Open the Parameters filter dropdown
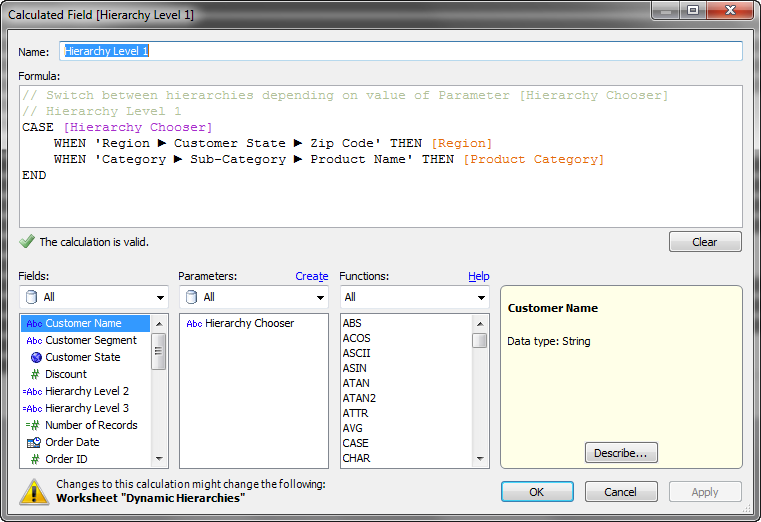 pyautogui.click(x=254, y=297)
